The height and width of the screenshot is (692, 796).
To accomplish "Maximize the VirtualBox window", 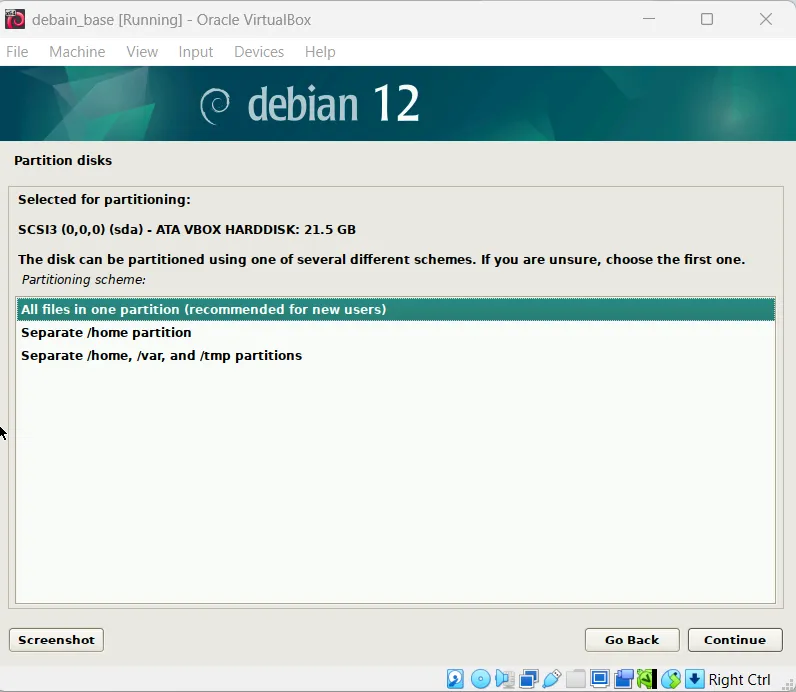I will (707, 19).
